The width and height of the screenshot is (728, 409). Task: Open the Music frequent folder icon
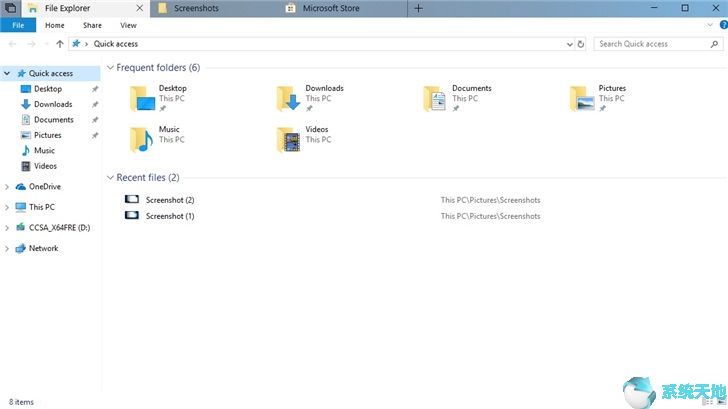tap(142, 139)
